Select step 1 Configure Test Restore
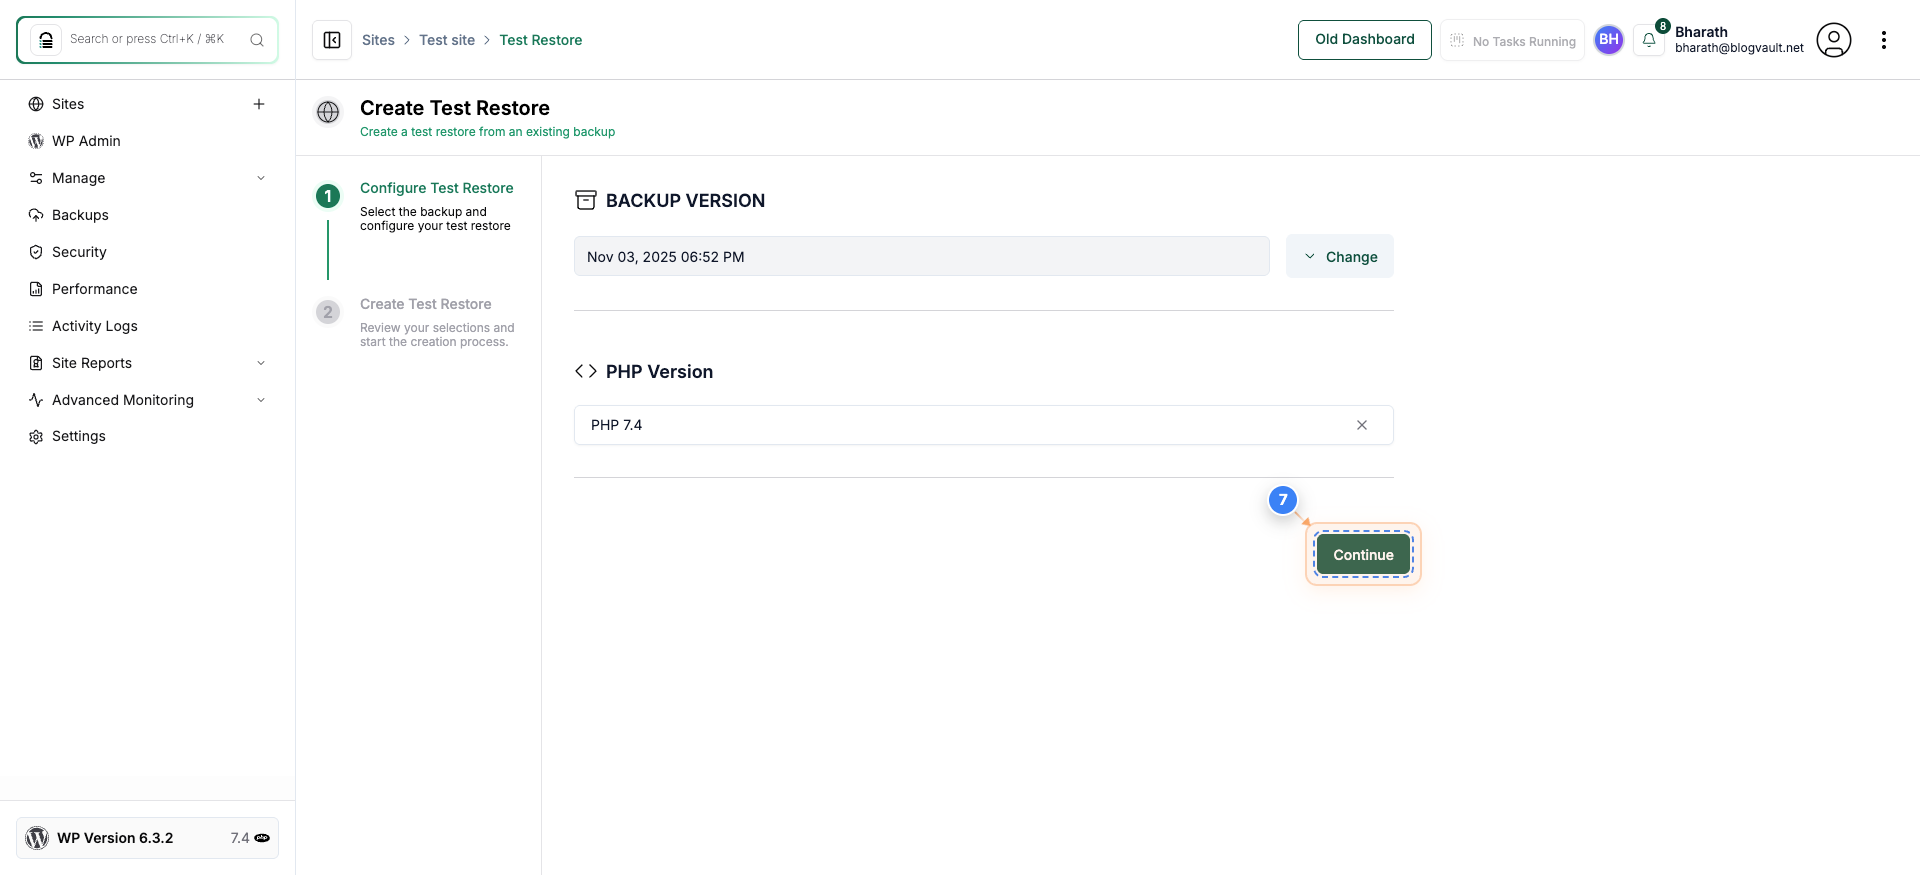The height and width of the screenshot is (875, 1920). tap(437, 188)
